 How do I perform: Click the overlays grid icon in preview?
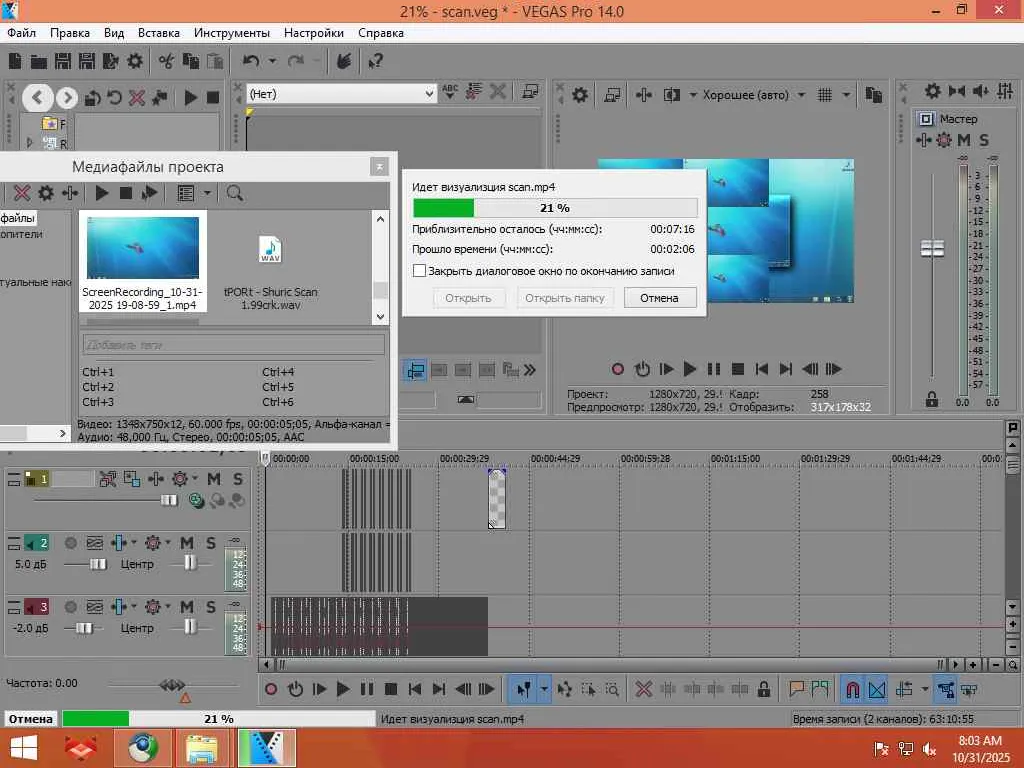click(825, 95)
